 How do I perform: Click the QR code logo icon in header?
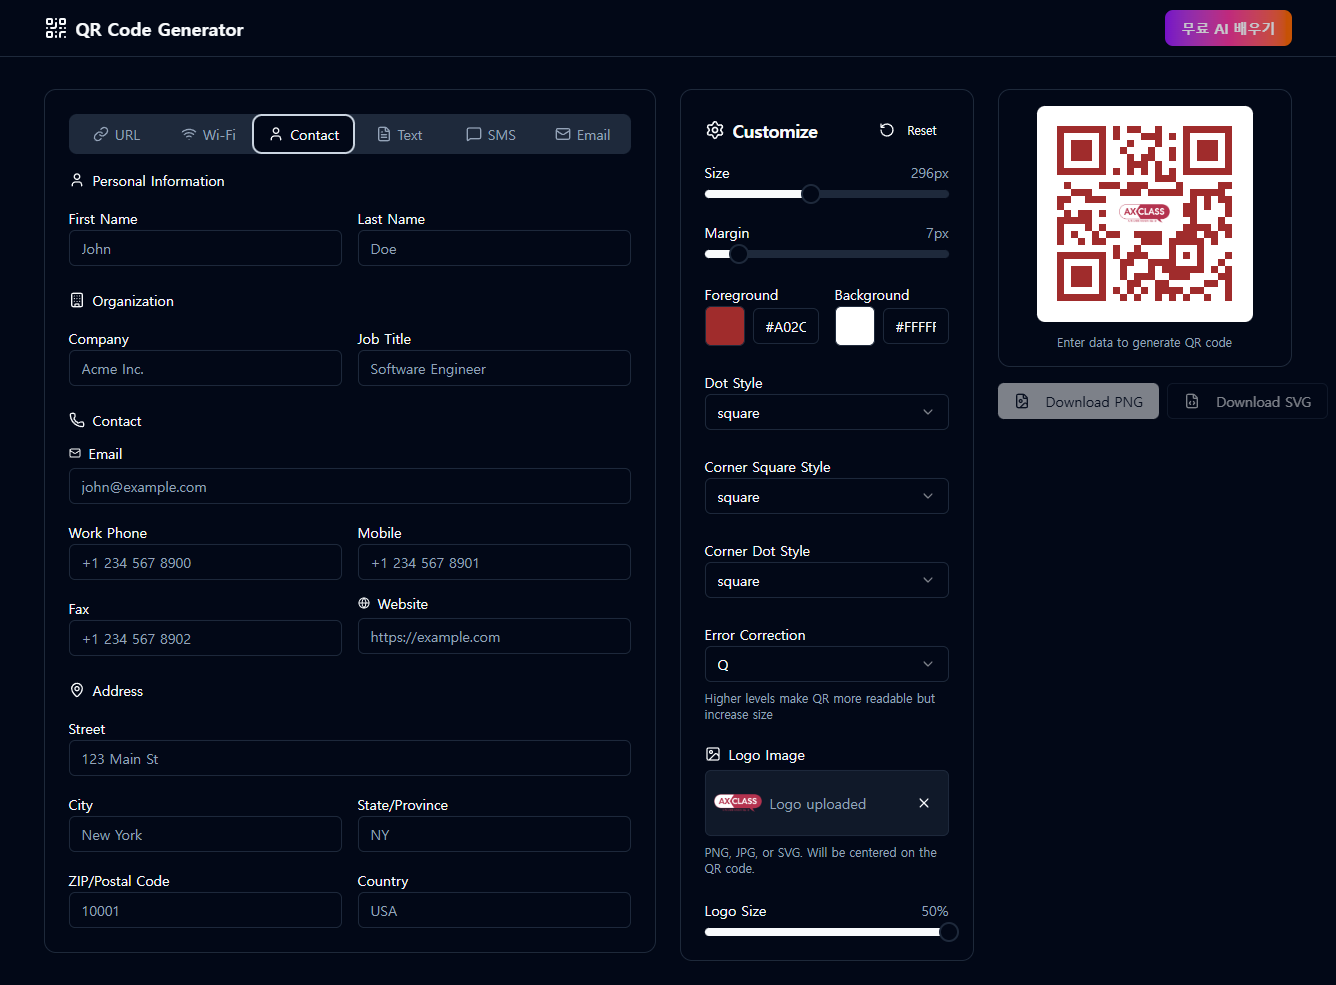click(55, 28)
